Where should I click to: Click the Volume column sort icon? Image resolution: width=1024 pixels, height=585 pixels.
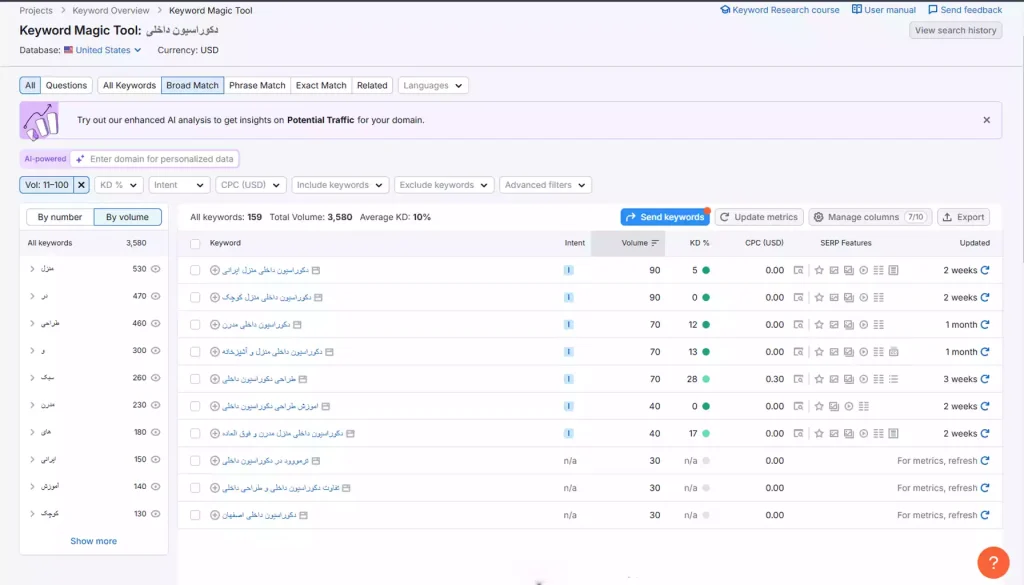click(655, 243)
